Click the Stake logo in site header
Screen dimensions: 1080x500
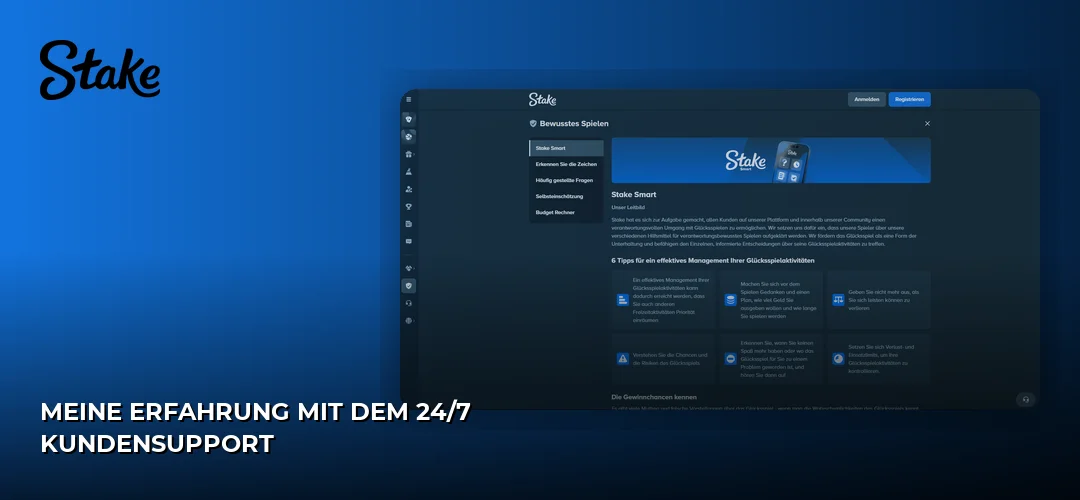click(542, 99)
